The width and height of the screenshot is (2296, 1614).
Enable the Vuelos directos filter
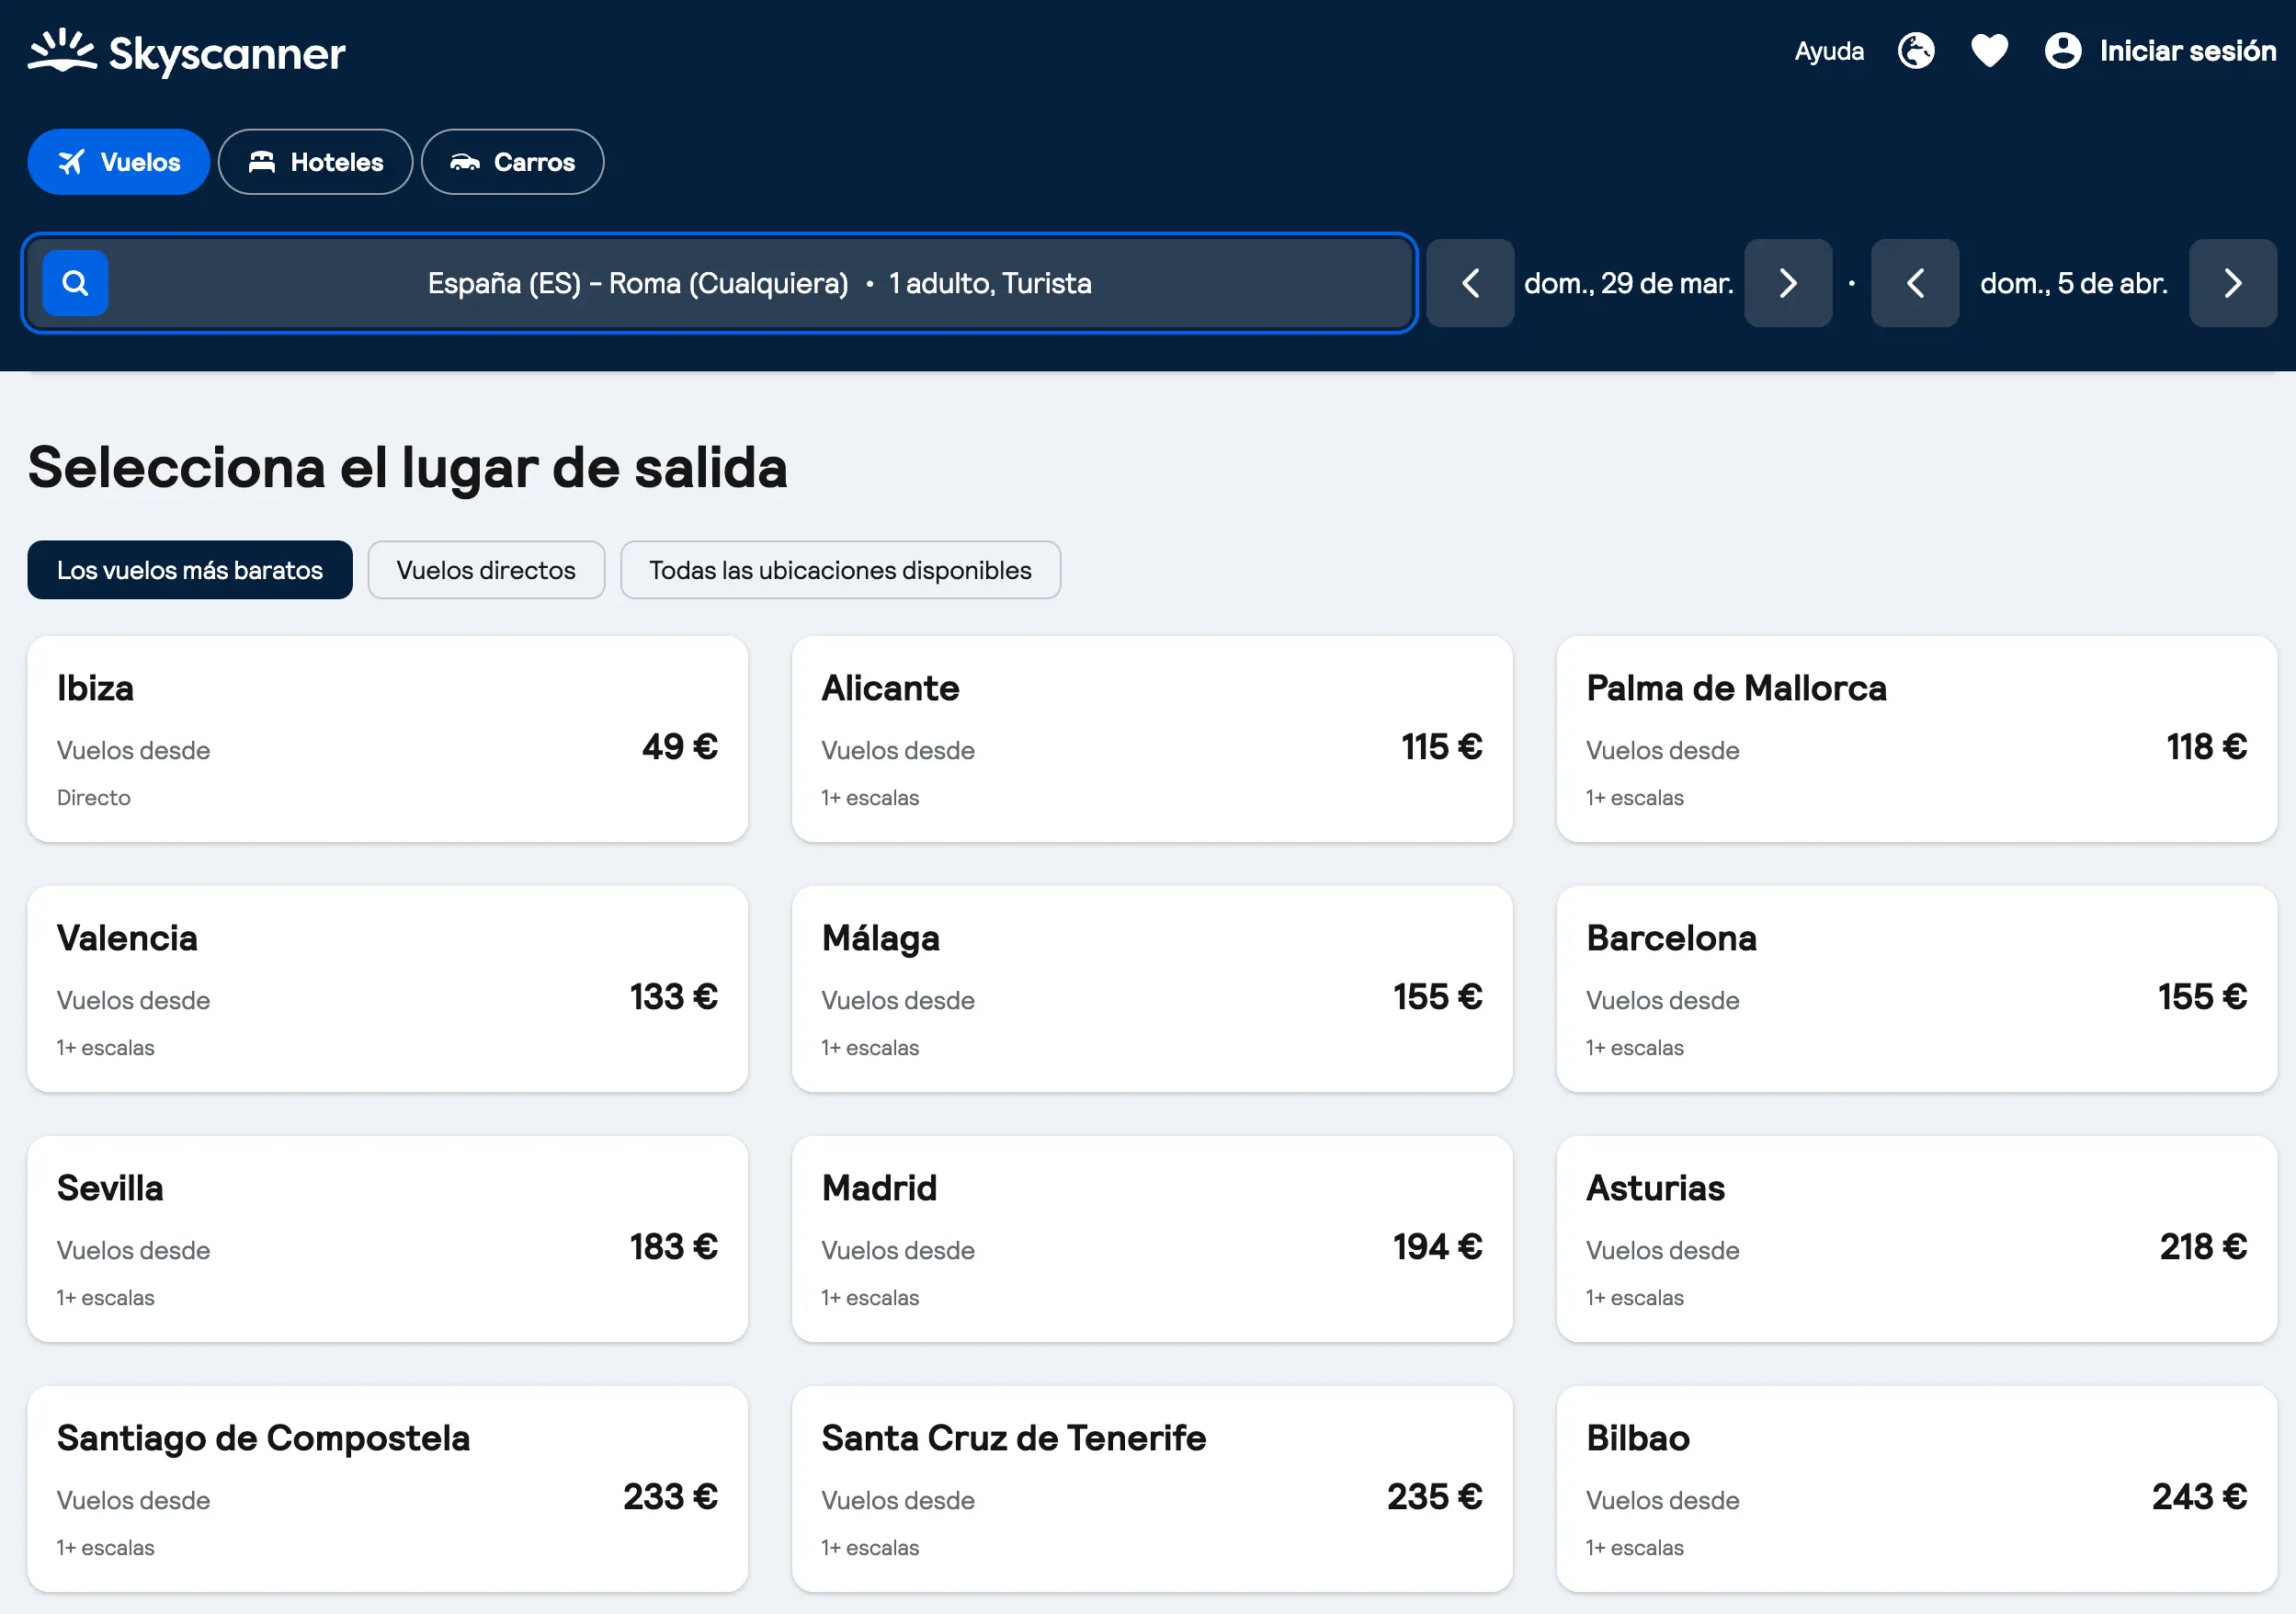[486, 570]
